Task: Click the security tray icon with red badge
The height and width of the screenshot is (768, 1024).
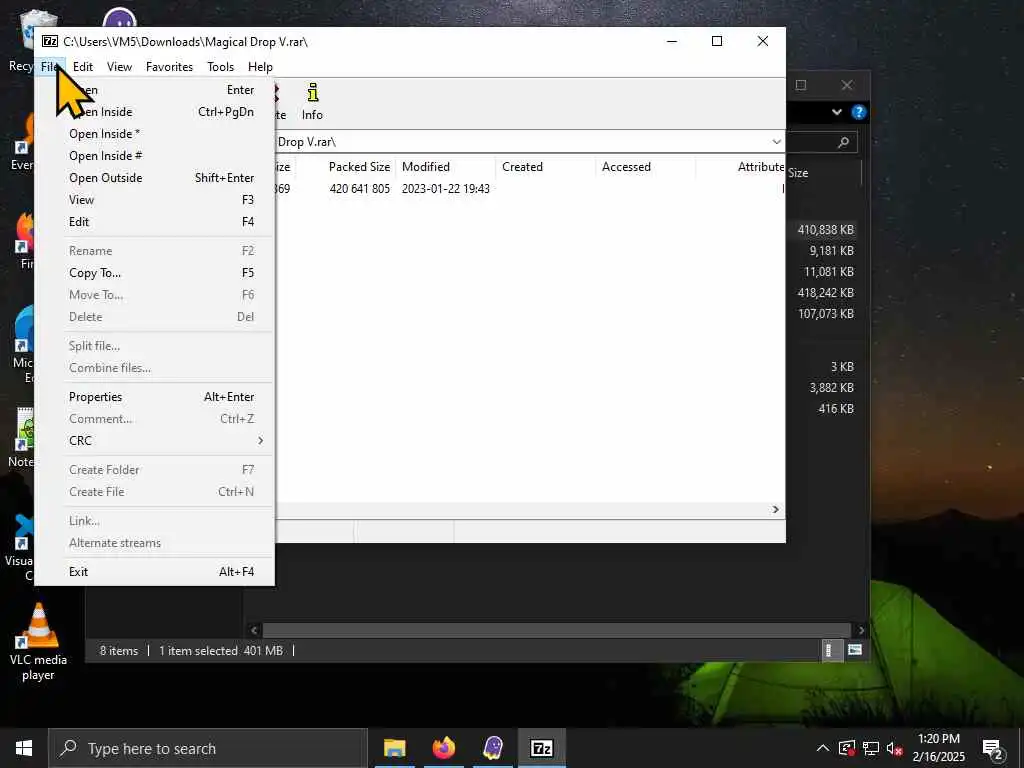Action: coord(846,748)
